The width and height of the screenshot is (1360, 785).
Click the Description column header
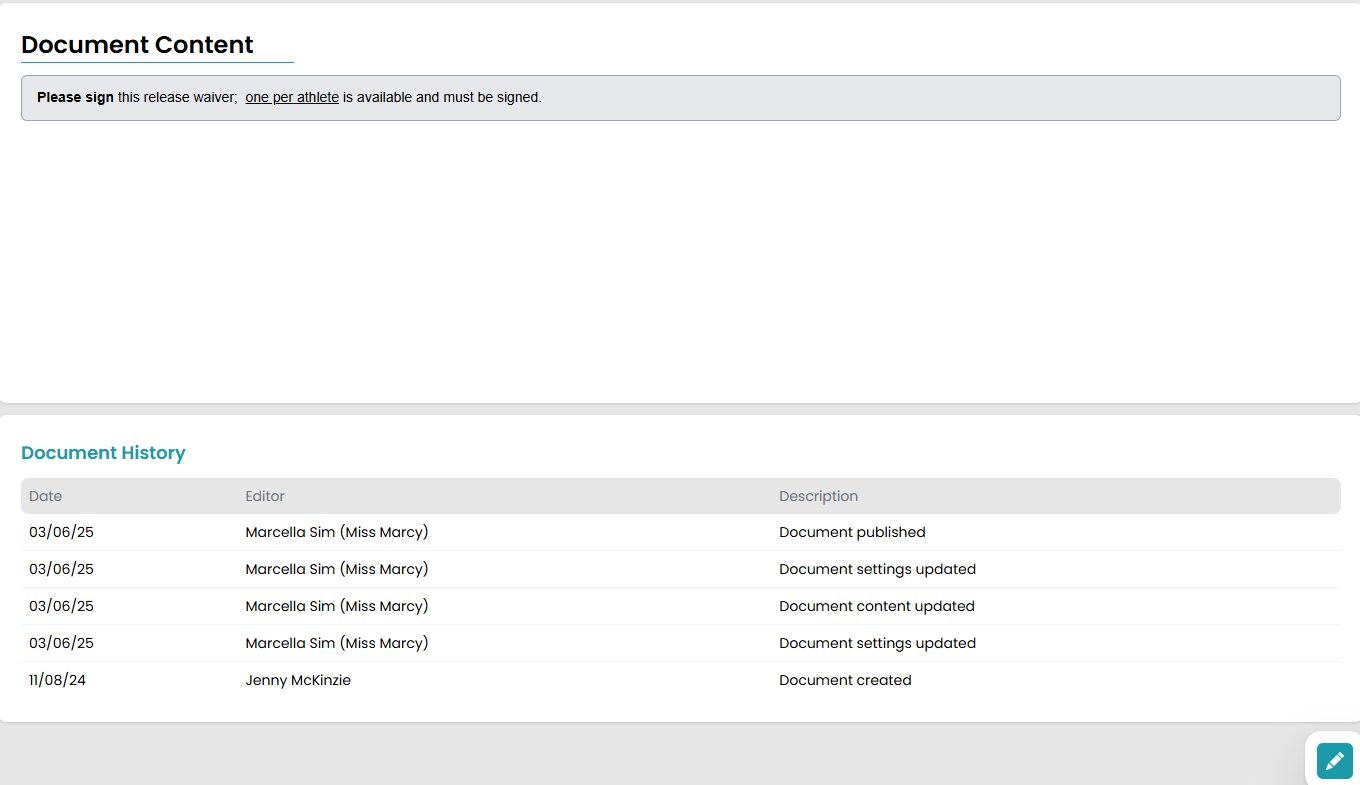click(x=818, y=496)
